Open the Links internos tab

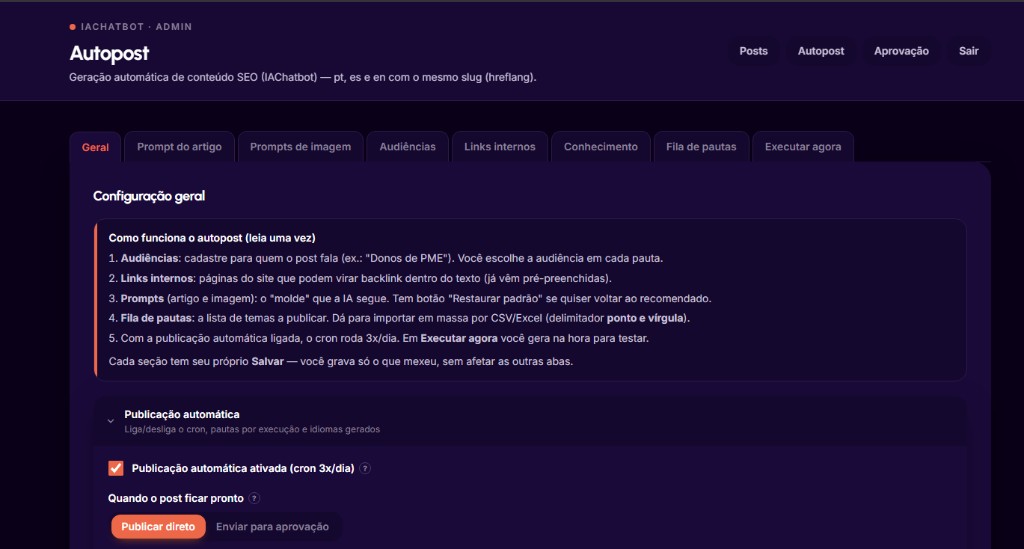(x=500, y=147)
